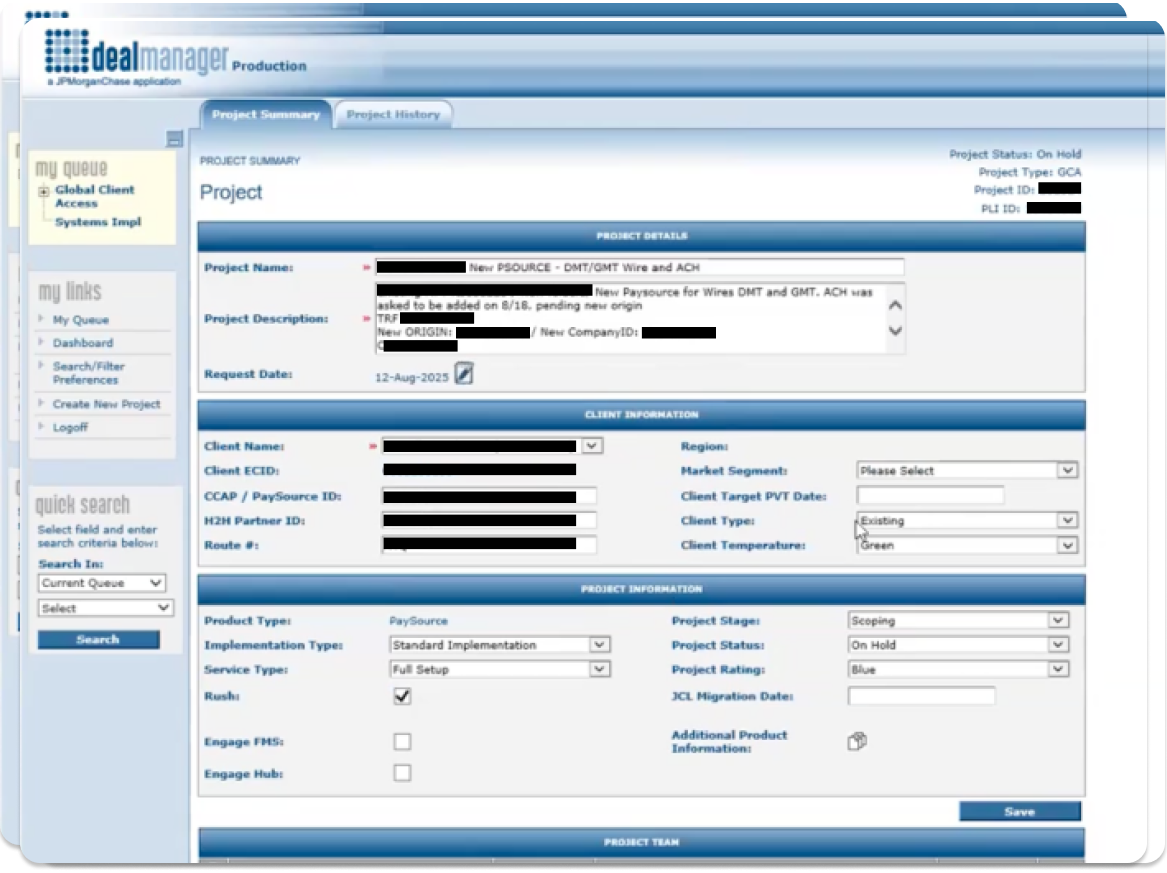Click the CCAP / PaySource ID field

(489, 496)
